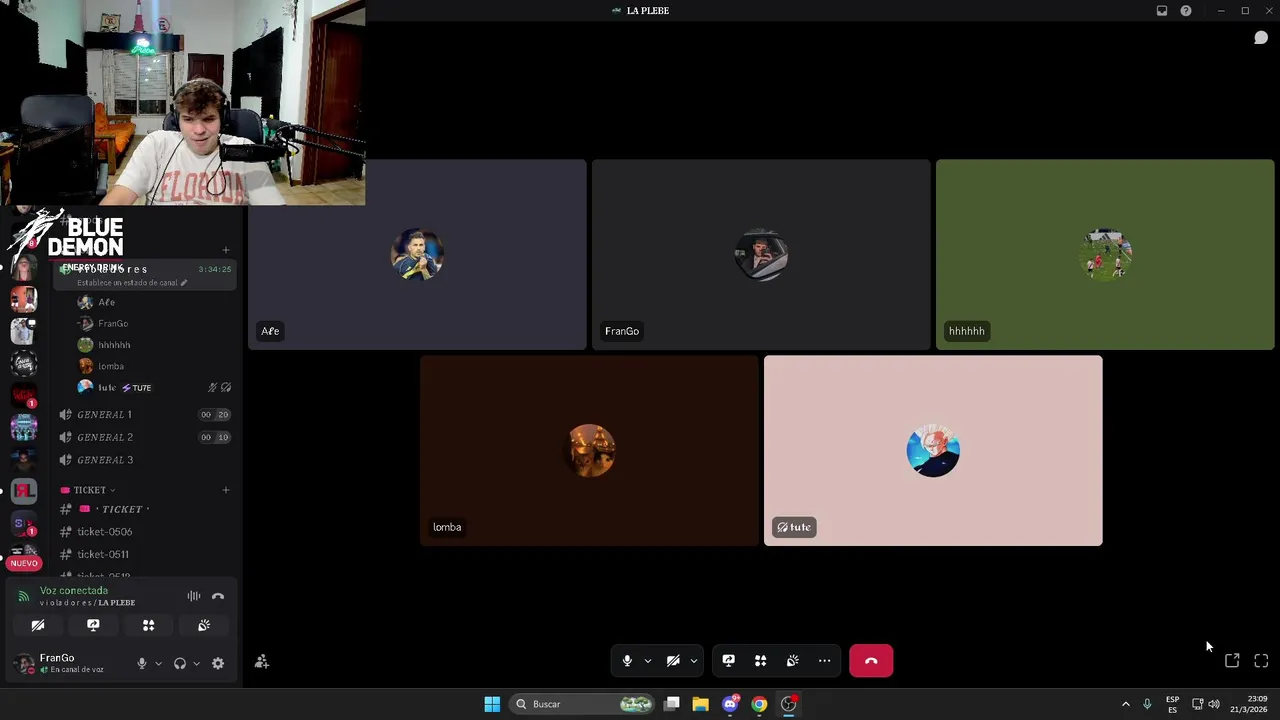The image size is (1280, 720).
Task: Disconnect from voice in Voz conectada panel
Action: (218, 597)
